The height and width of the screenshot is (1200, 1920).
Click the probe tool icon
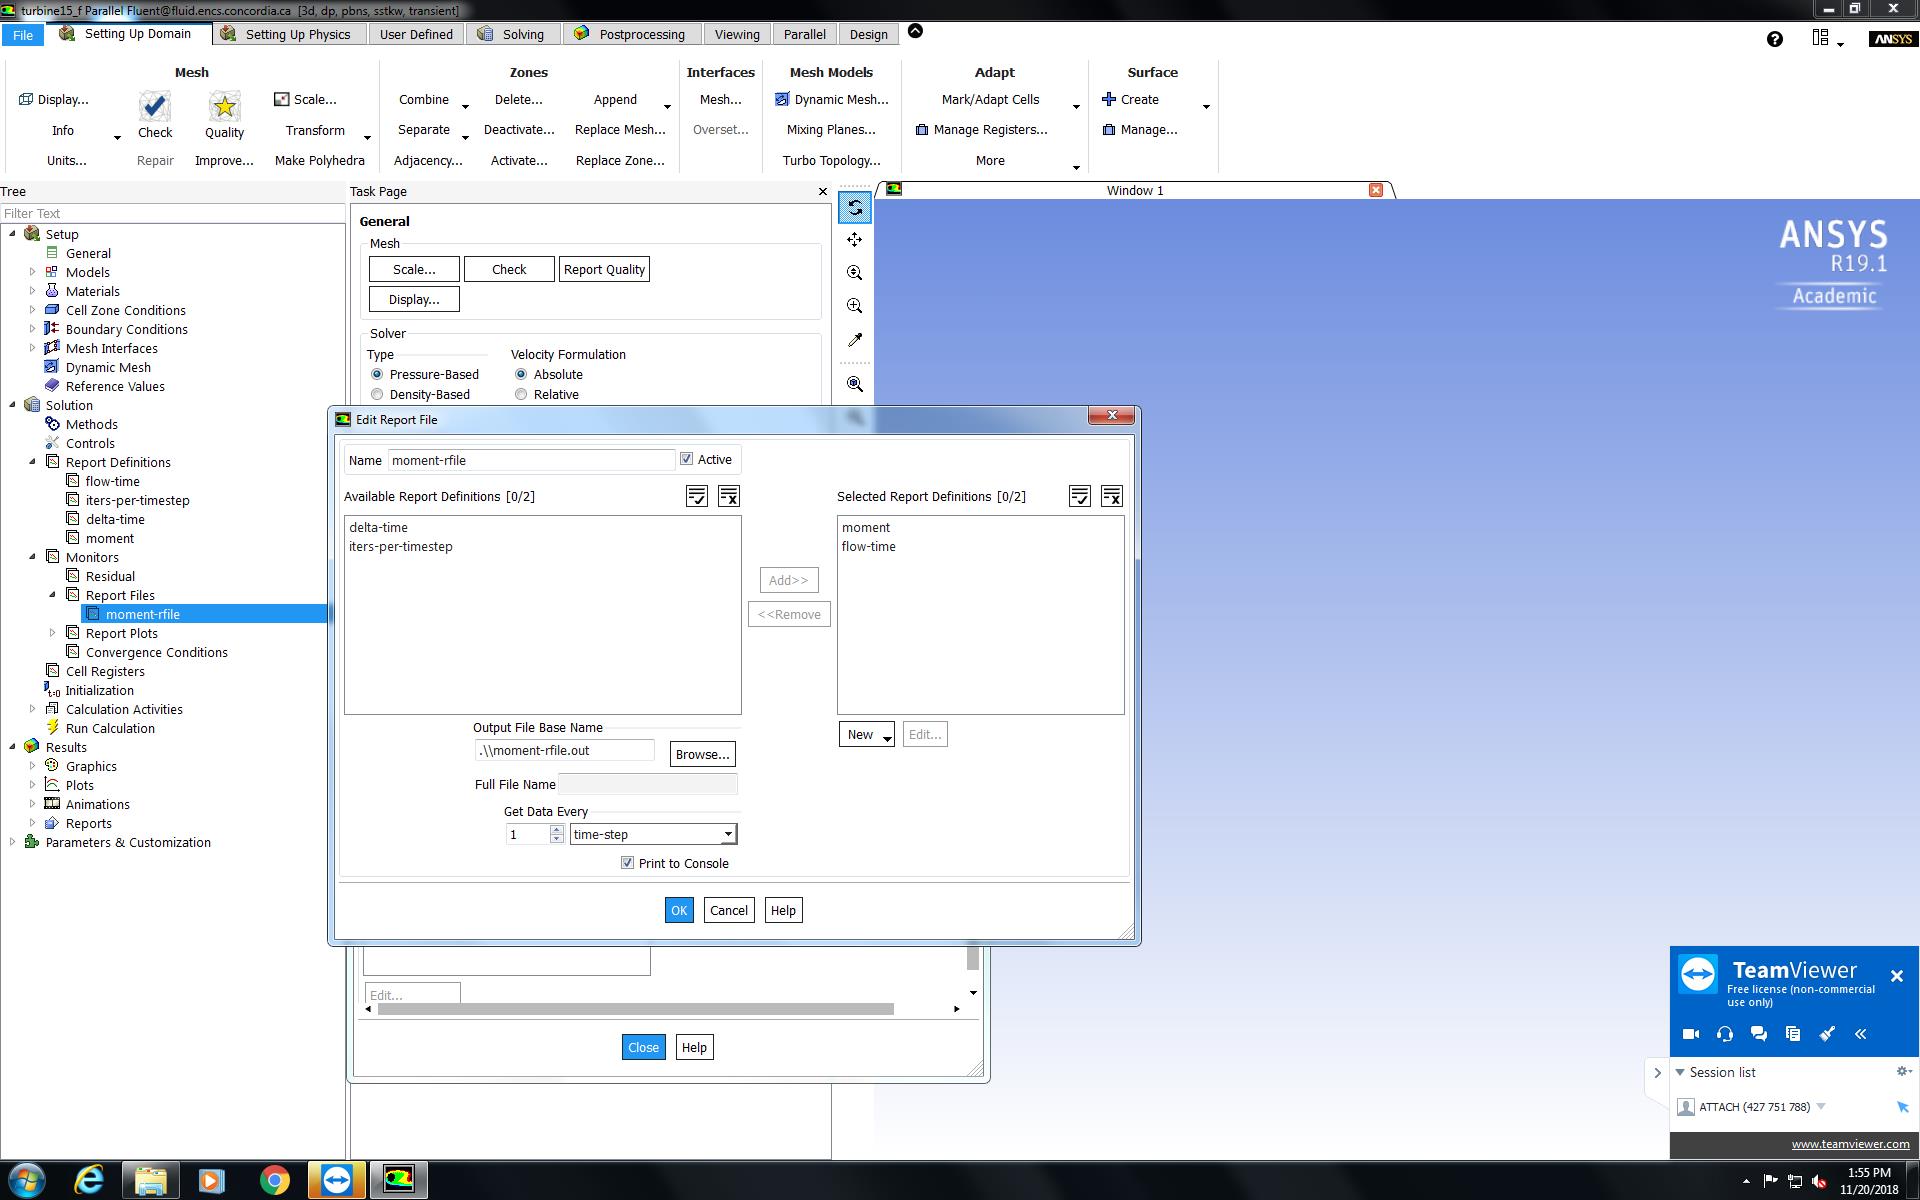[x=855, y=340]
